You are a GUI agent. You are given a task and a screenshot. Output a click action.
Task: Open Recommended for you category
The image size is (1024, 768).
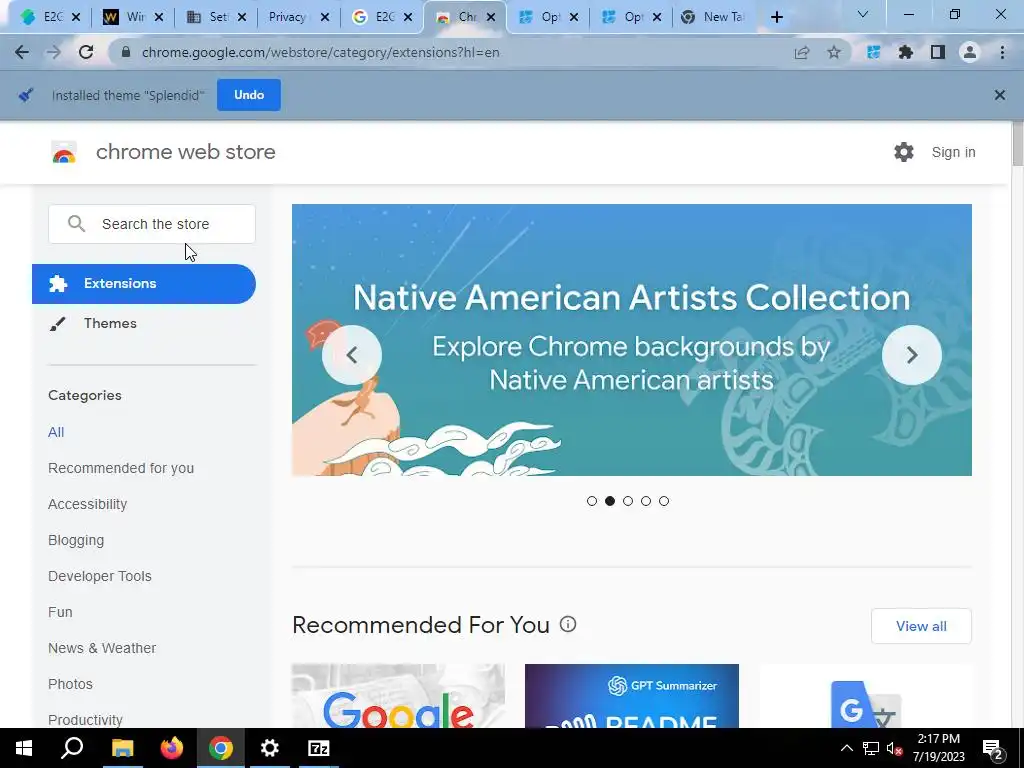(x=121, y=468)
